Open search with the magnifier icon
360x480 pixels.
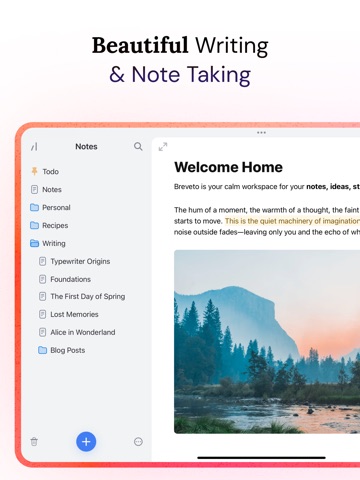coord(138,146)
